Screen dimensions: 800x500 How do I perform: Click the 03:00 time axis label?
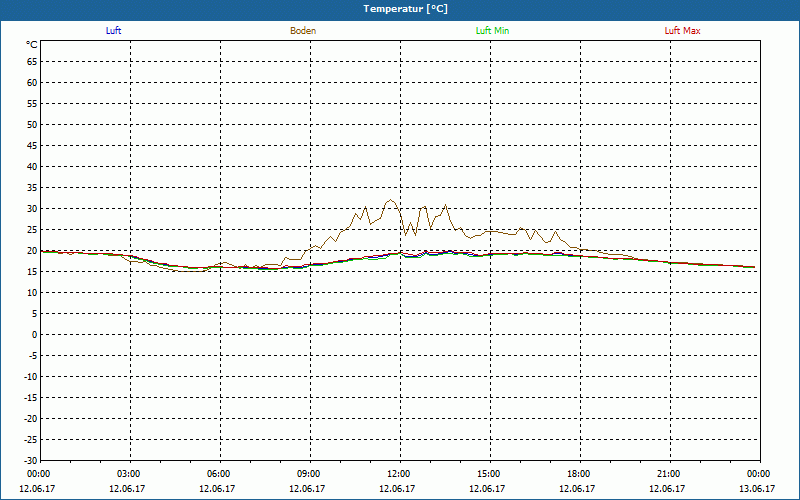point(131,474)
